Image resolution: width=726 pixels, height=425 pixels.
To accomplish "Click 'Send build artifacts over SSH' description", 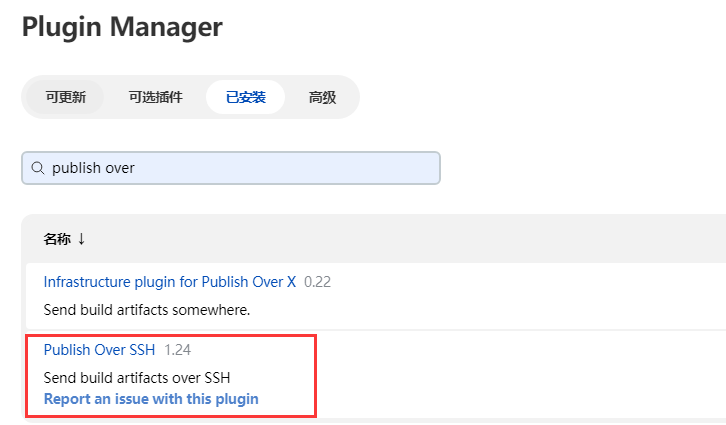I will coord(137,378).
